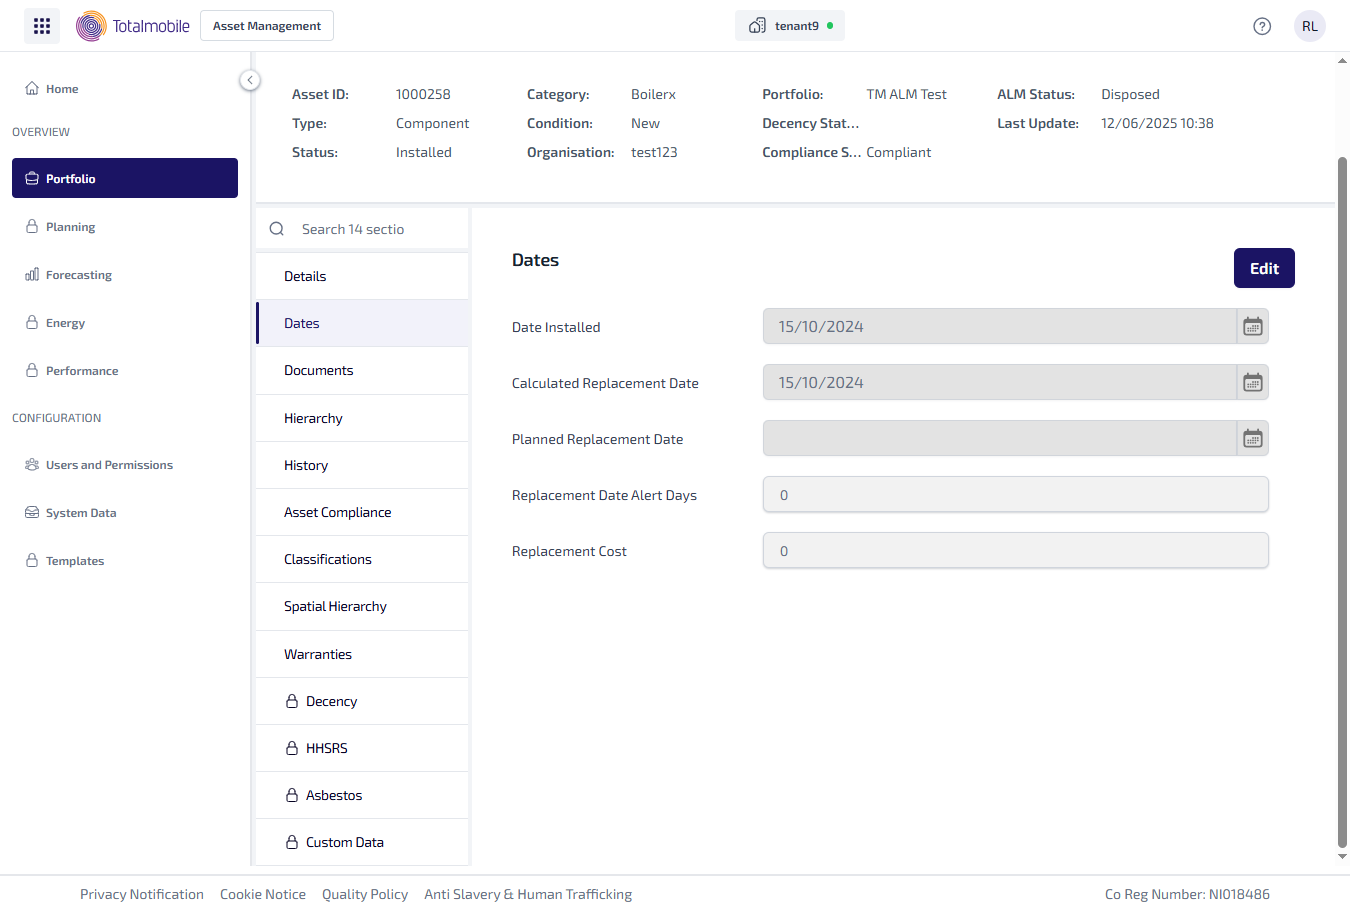Open calendar for Planned Replacement Date

tap(1252, 439)
